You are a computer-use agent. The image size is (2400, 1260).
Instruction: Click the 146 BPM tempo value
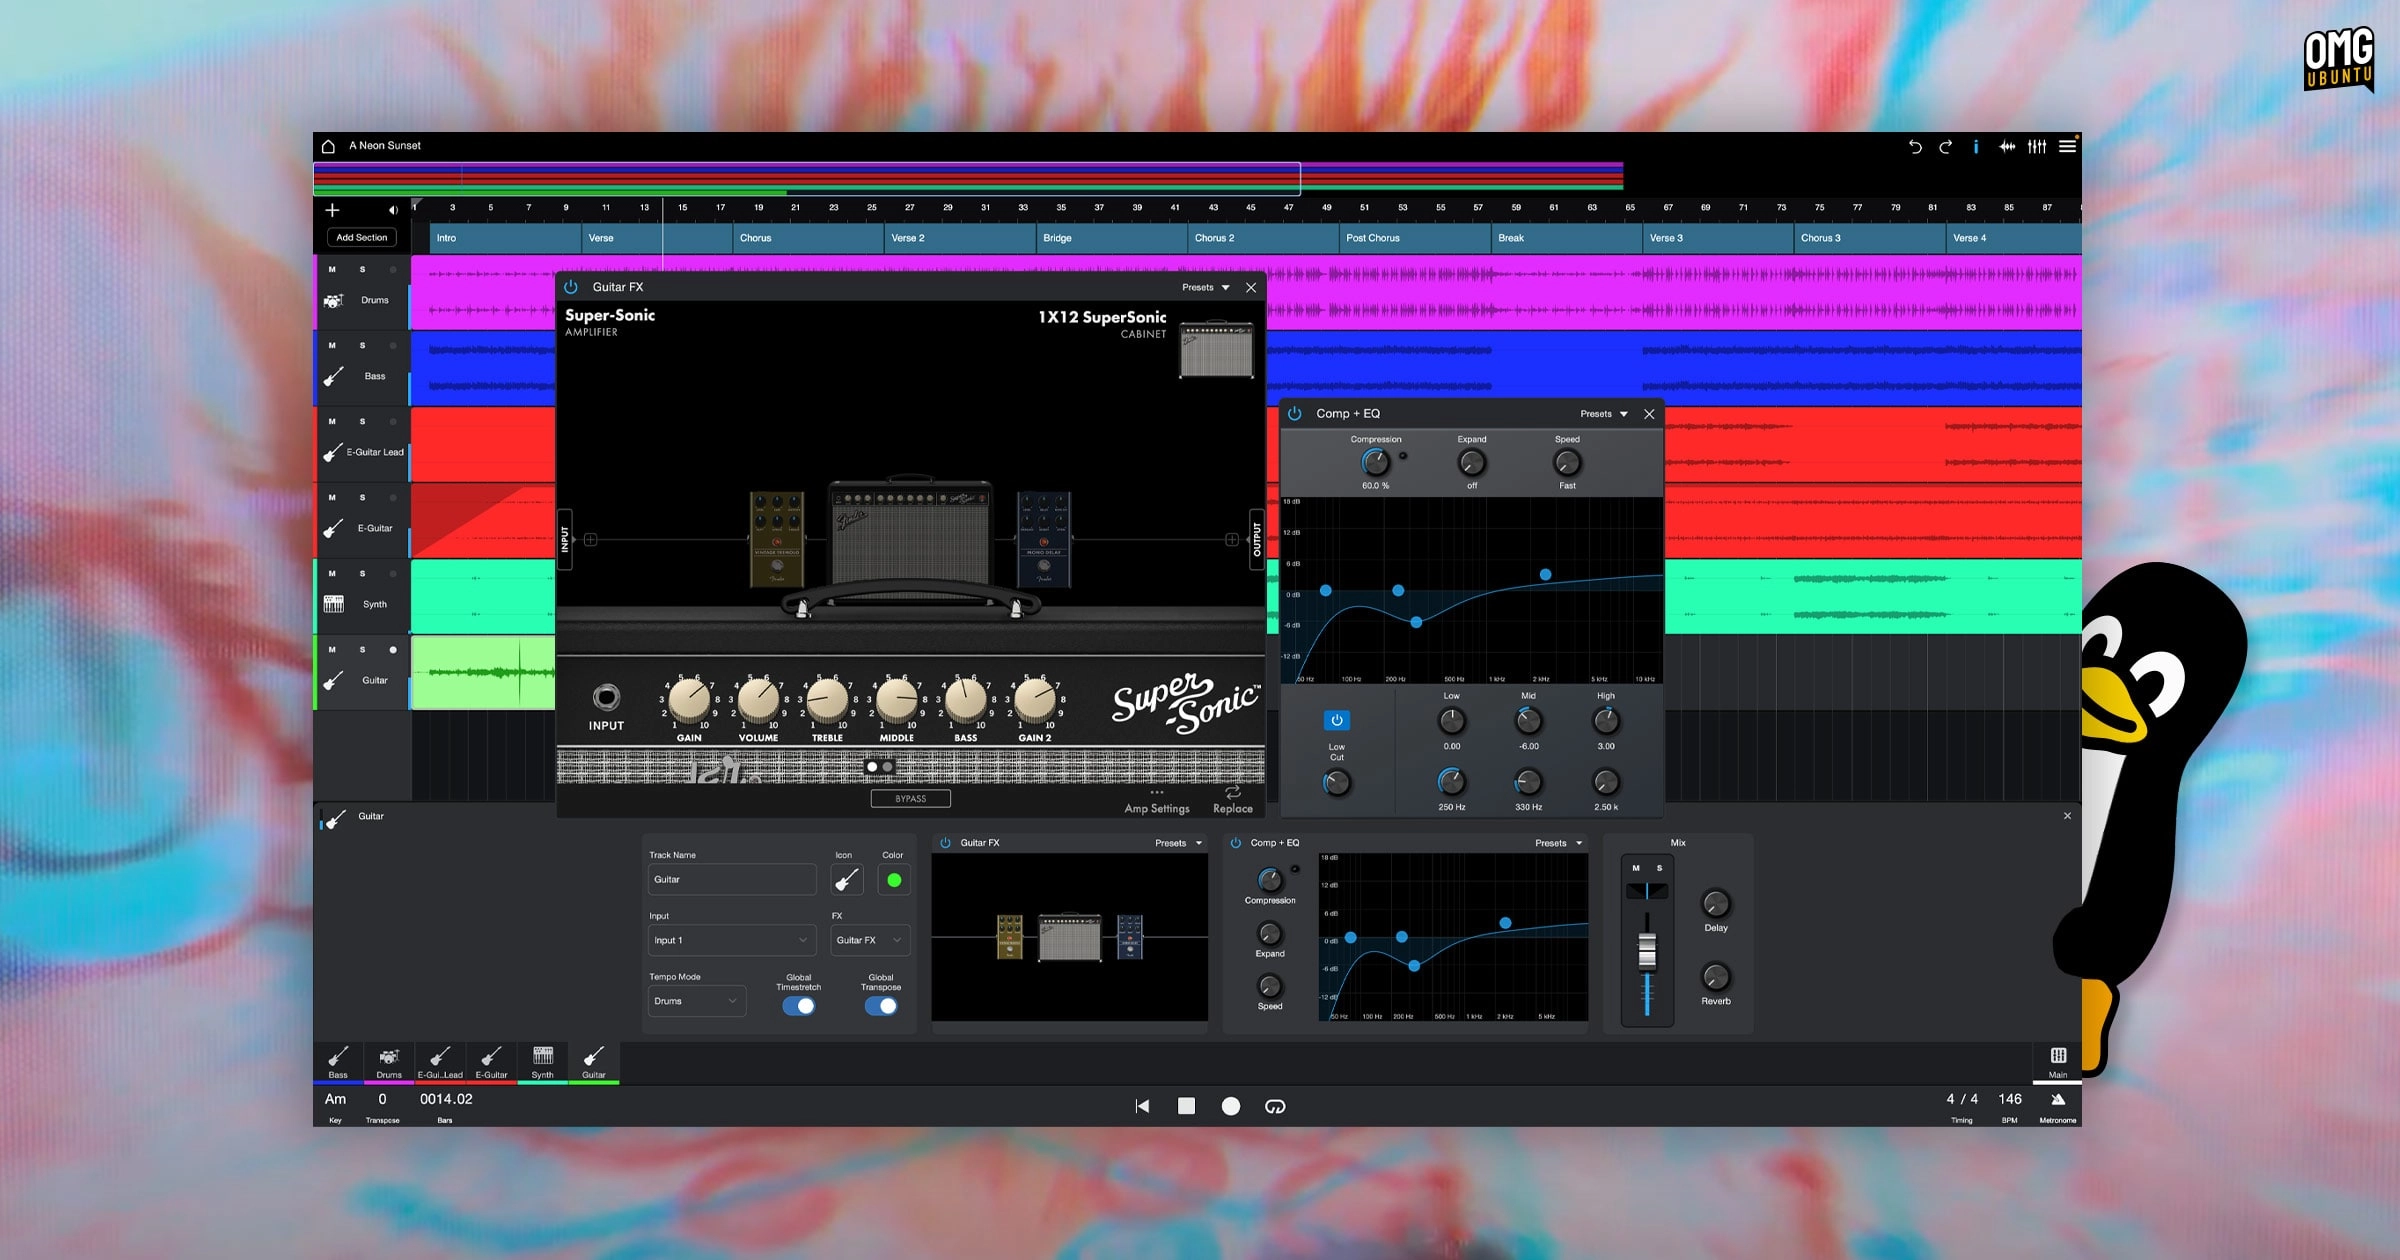[x=2010, y=1099]
